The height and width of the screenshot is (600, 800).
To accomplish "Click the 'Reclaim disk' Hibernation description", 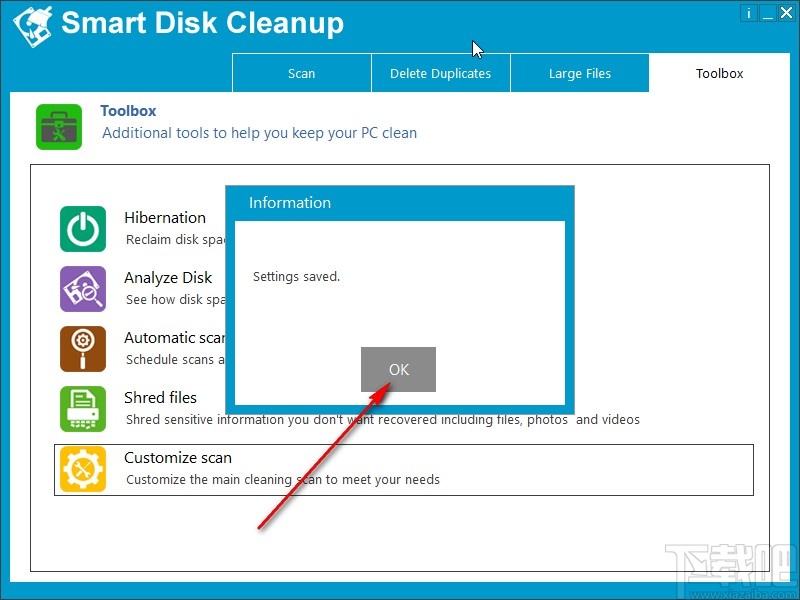I will tap(176, 240).
